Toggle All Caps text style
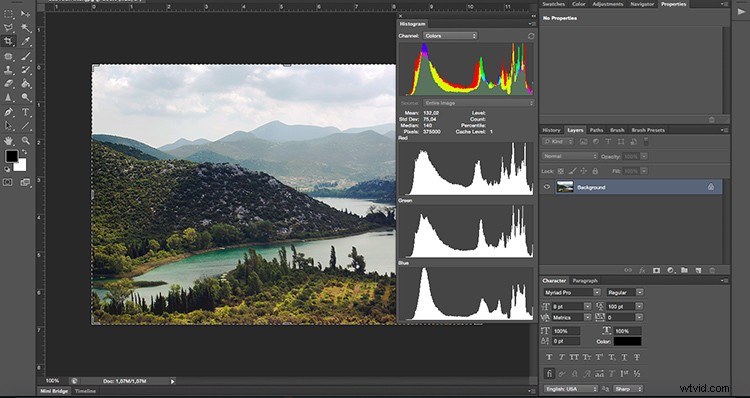This screenshot has width=750, height=398. click(574, 357)
